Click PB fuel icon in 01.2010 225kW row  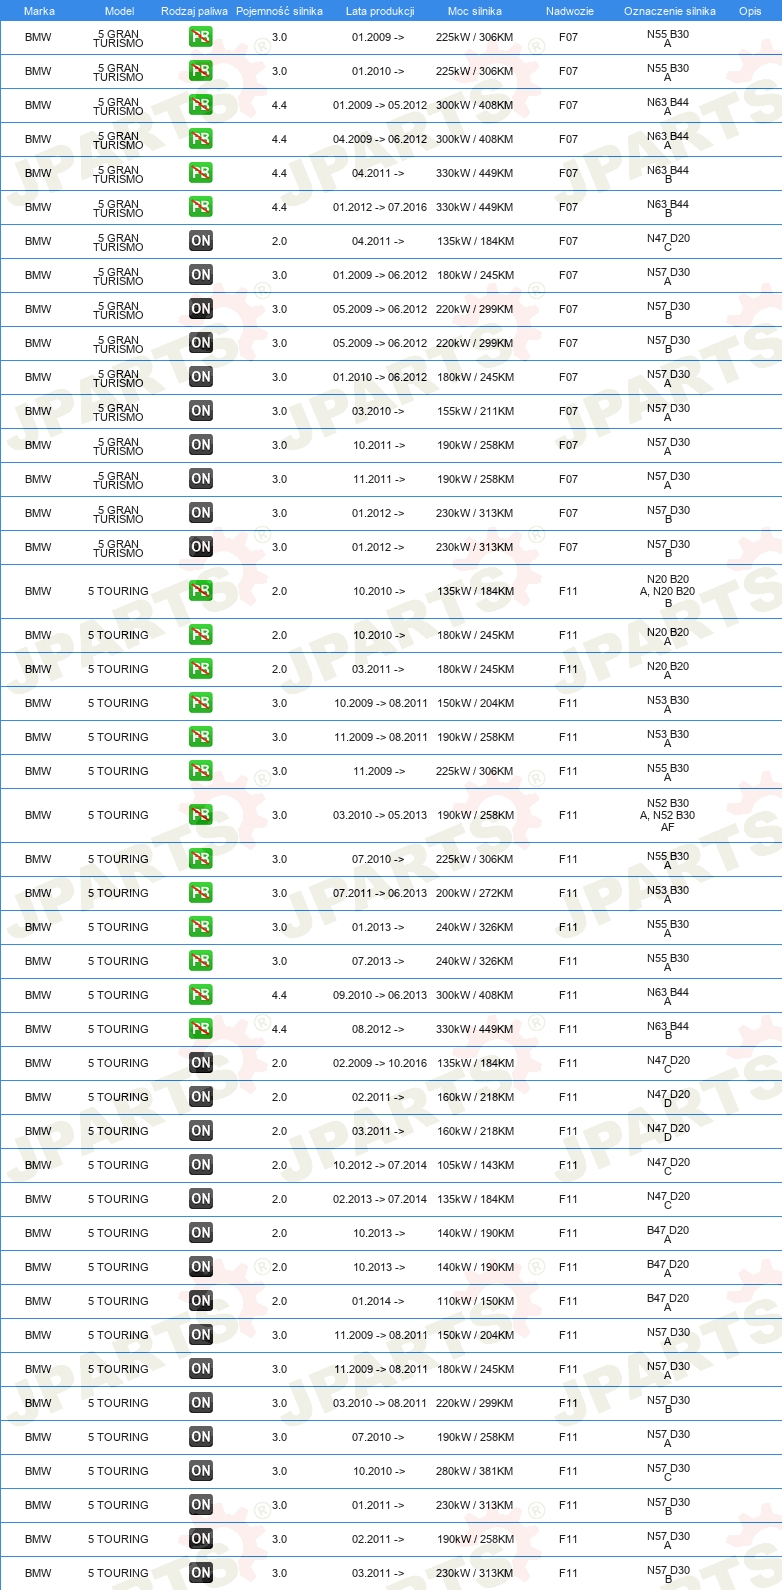(x=201, y=71)
